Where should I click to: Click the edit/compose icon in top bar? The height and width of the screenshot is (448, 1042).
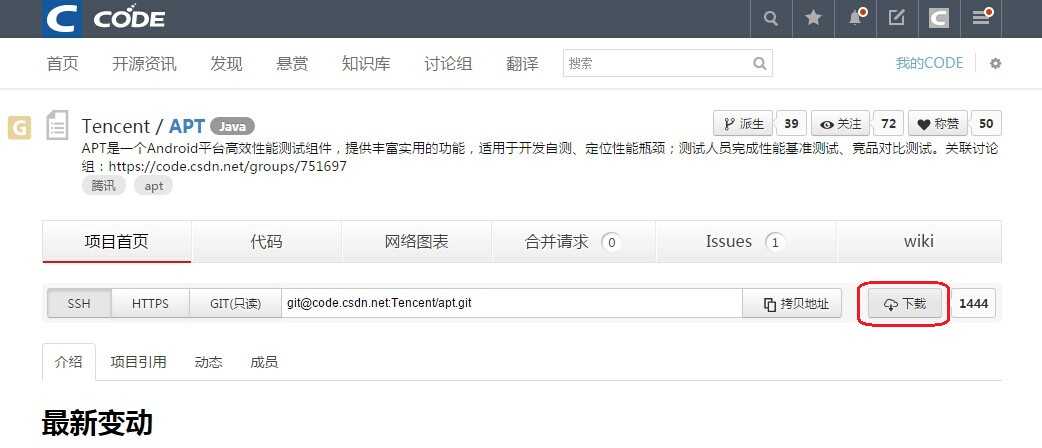coord(897,19)
